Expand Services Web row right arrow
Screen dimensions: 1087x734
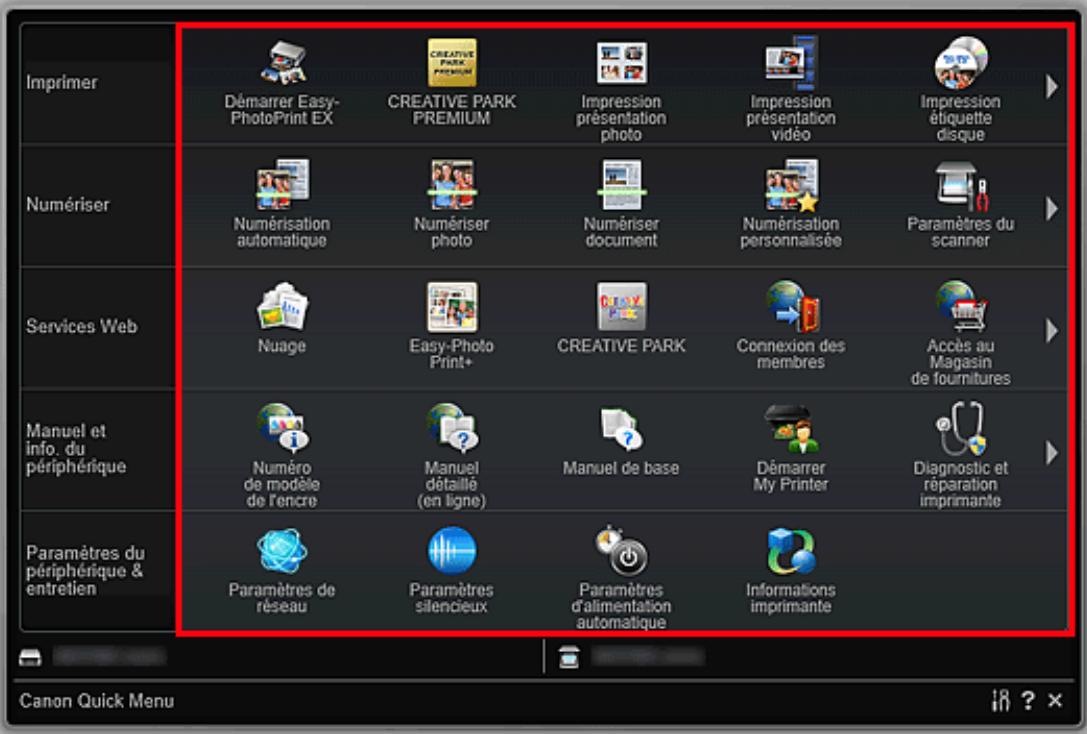tap(1052, 331)
